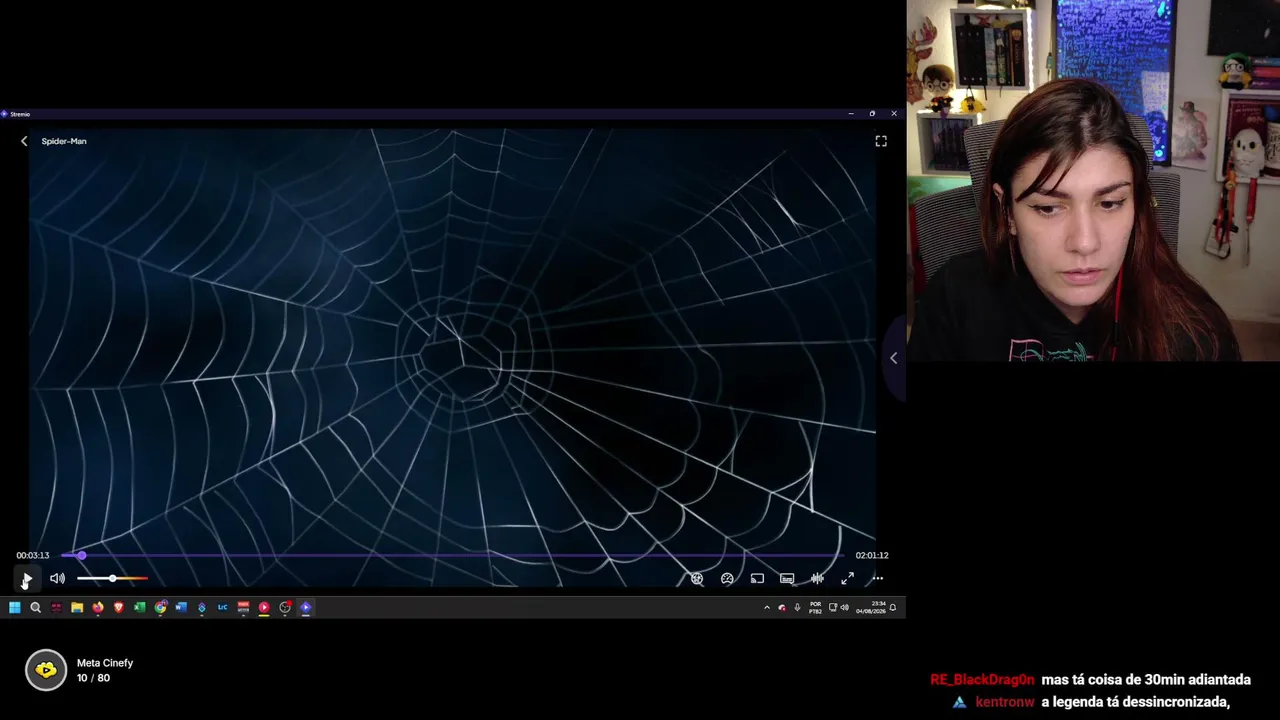Open Word from the taskbar
Screen dimensions: 1280x720
tap(181, 607)
